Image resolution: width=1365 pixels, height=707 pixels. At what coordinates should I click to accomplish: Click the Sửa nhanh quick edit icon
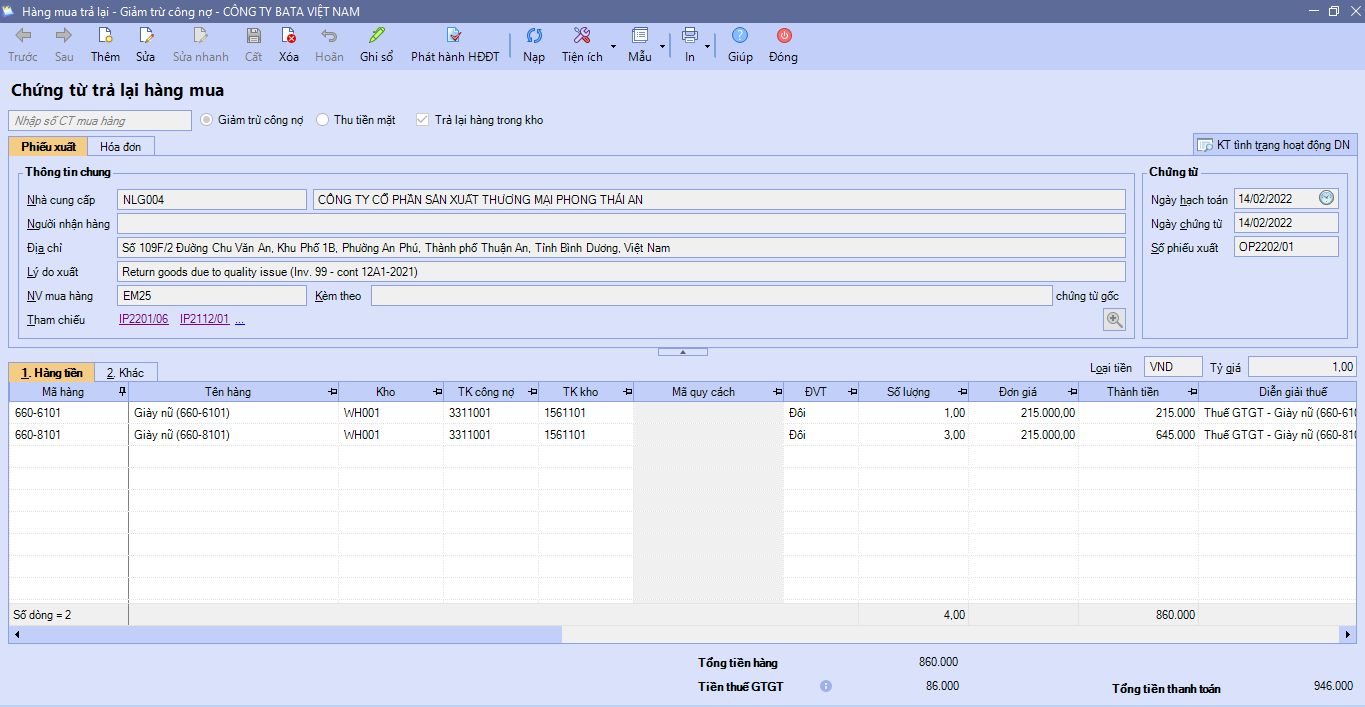pyautogui.click(x=200, y=36)
